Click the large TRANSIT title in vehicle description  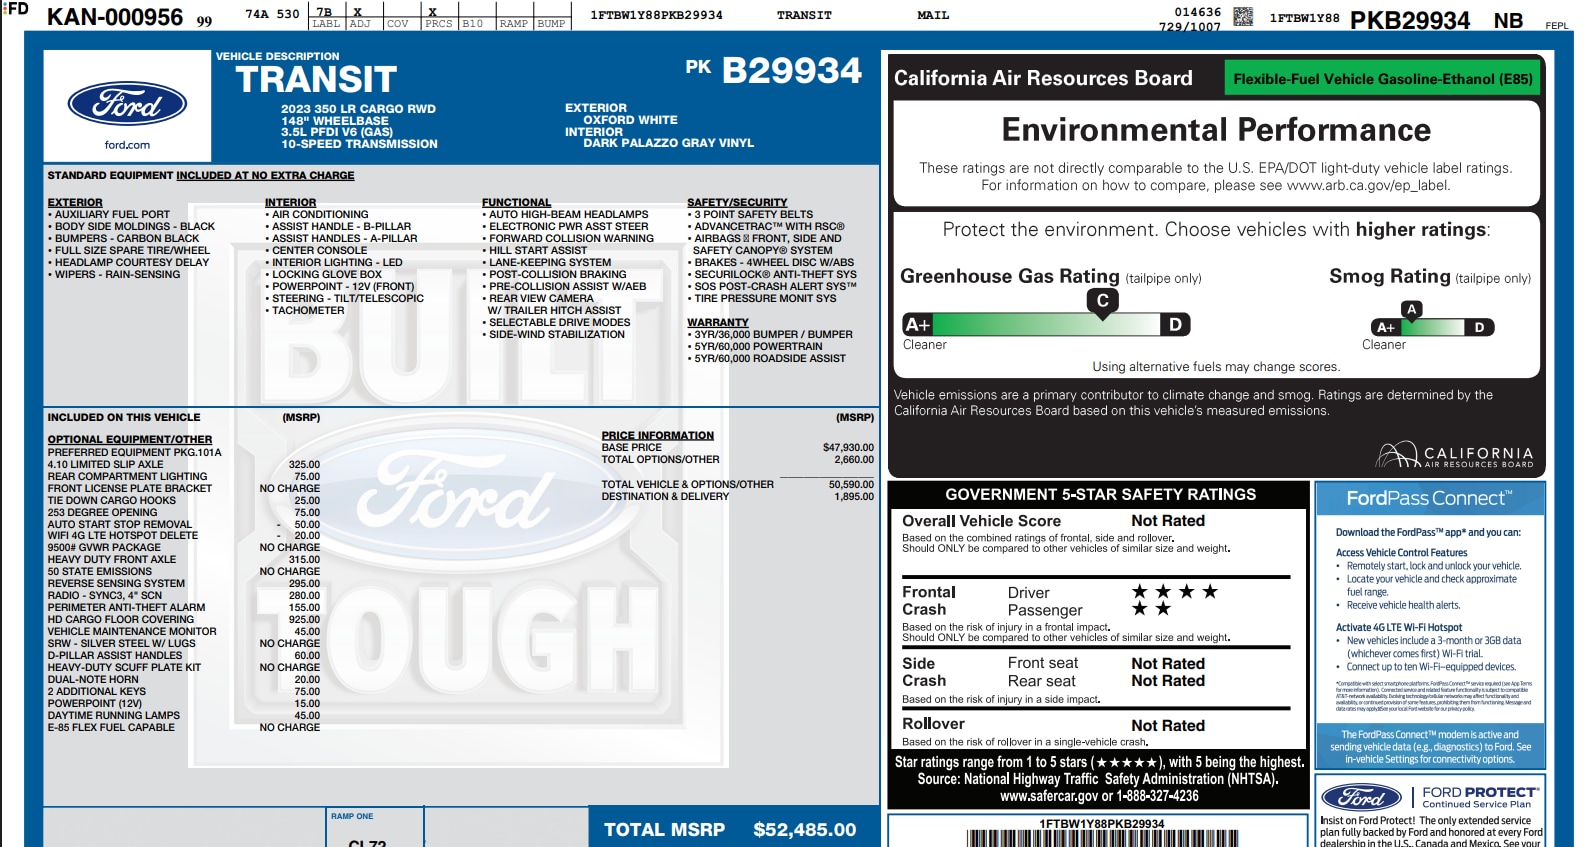point(316,79)
